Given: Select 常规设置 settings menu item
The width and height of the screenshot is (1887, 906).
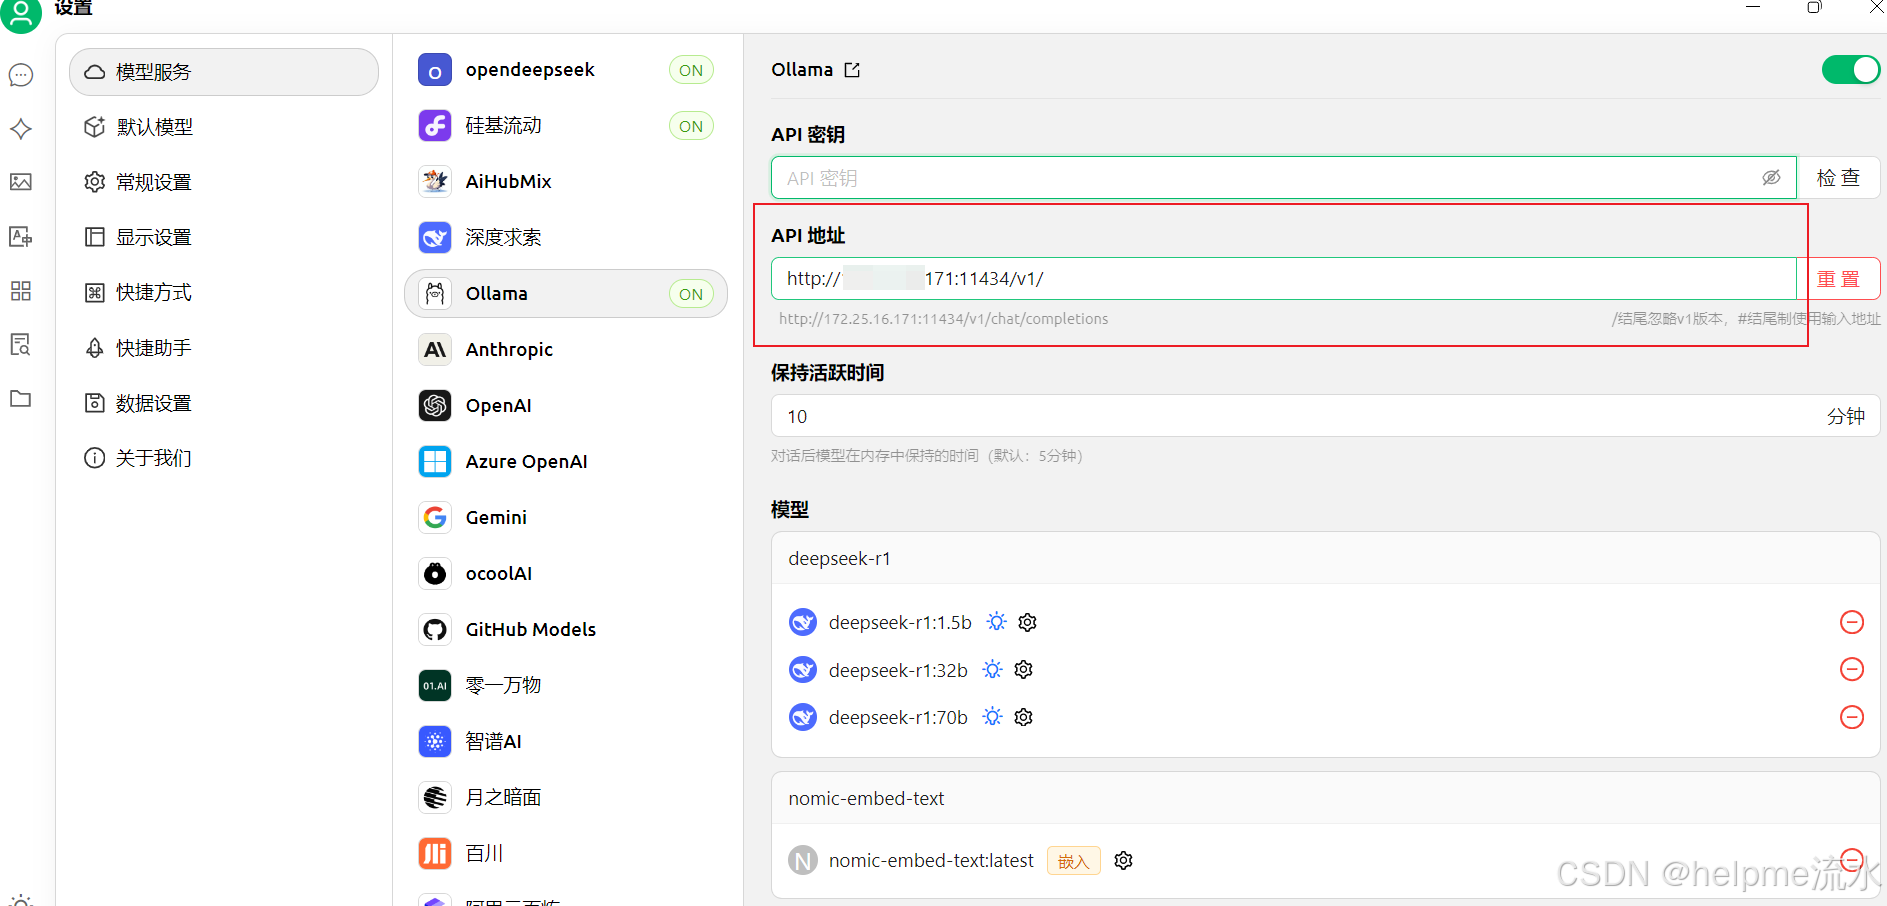Looking at the screenshot, I should tap(224, 182).
